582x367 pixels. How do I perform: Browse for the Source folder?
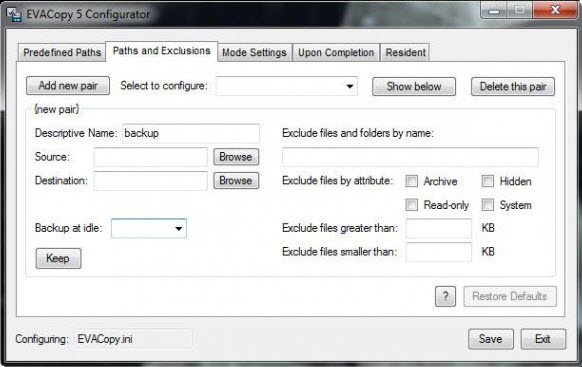coord(236,157)
